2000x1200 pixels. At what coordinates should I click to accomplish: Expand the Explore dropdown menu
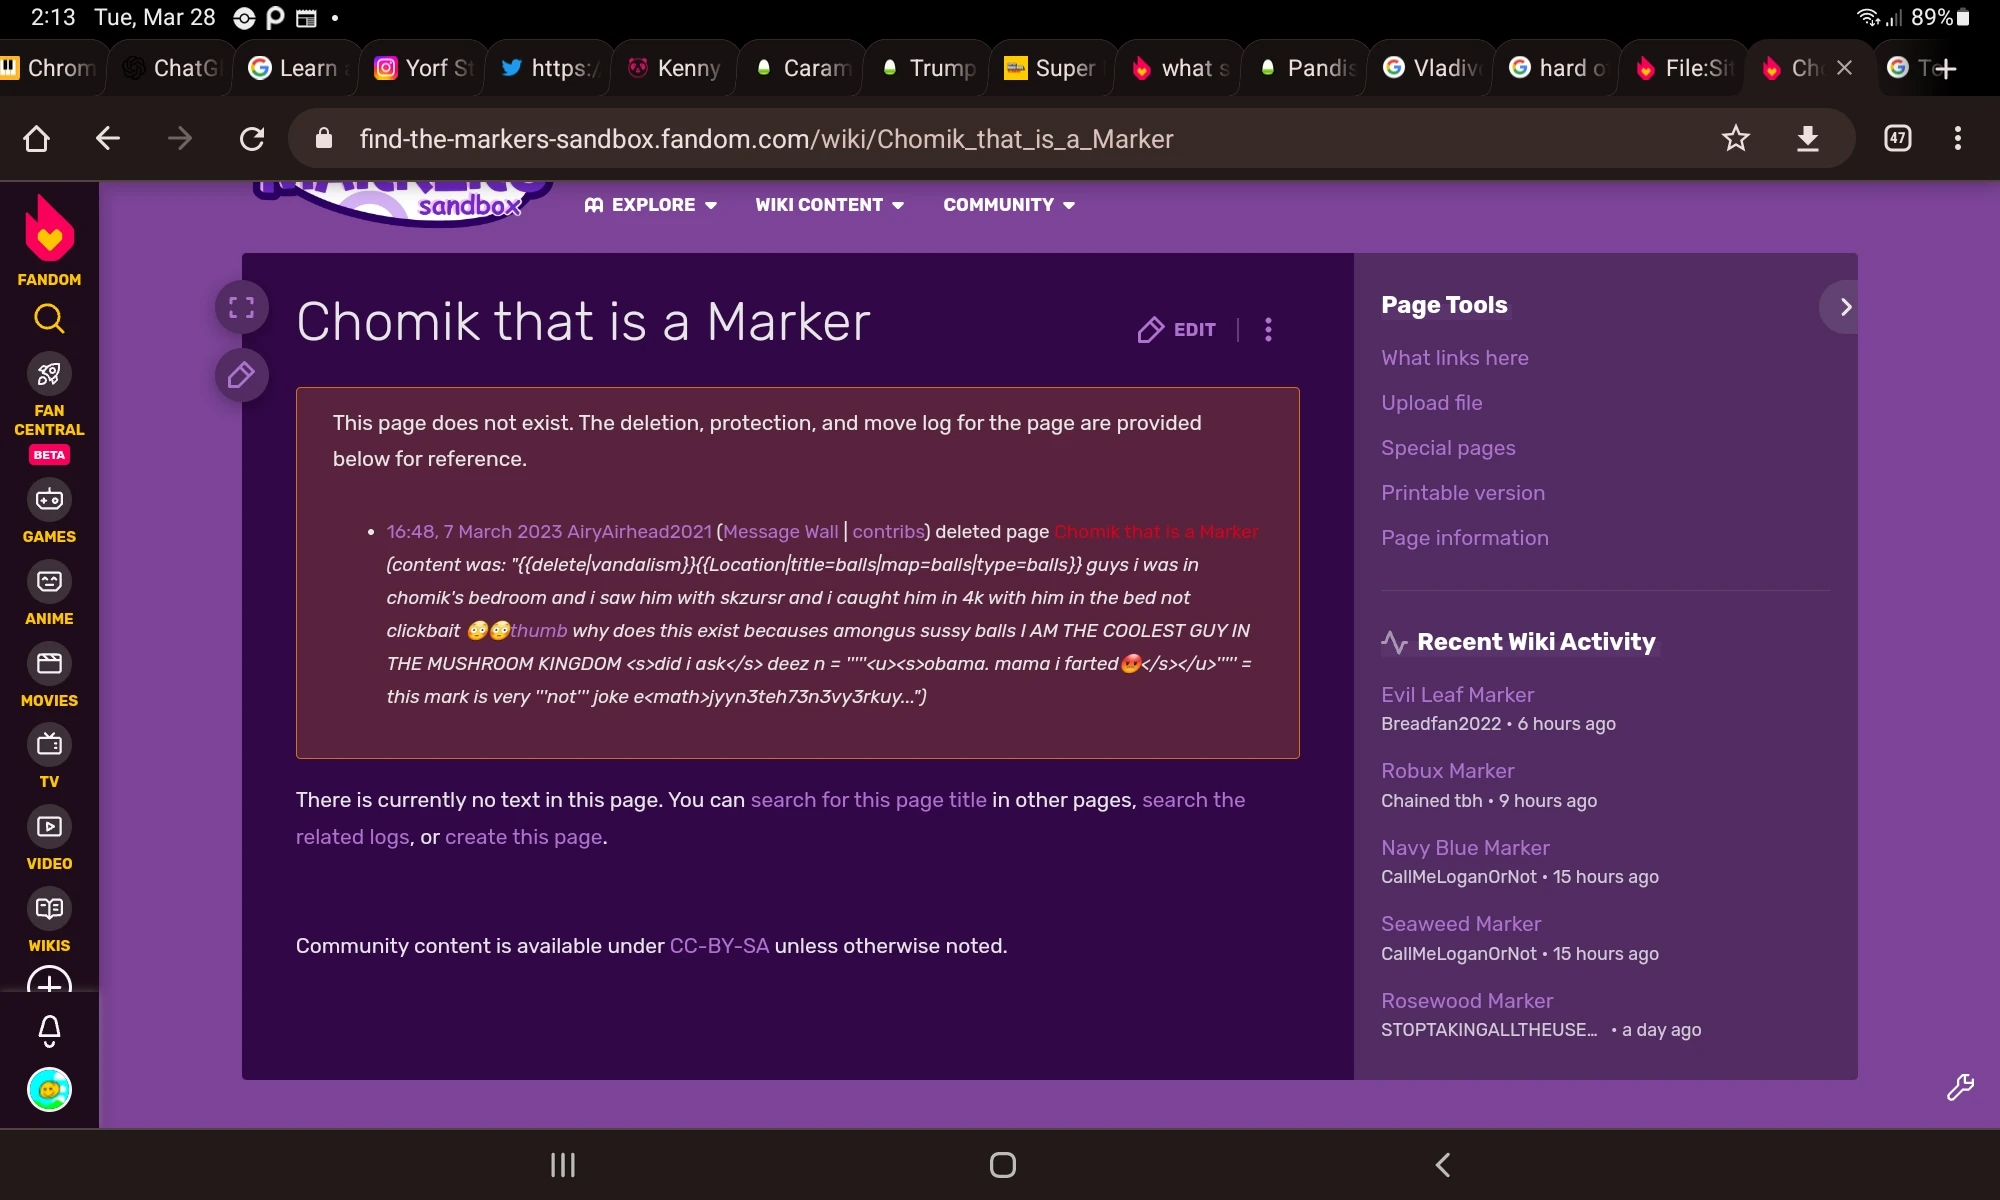click(x=651, y=205)
